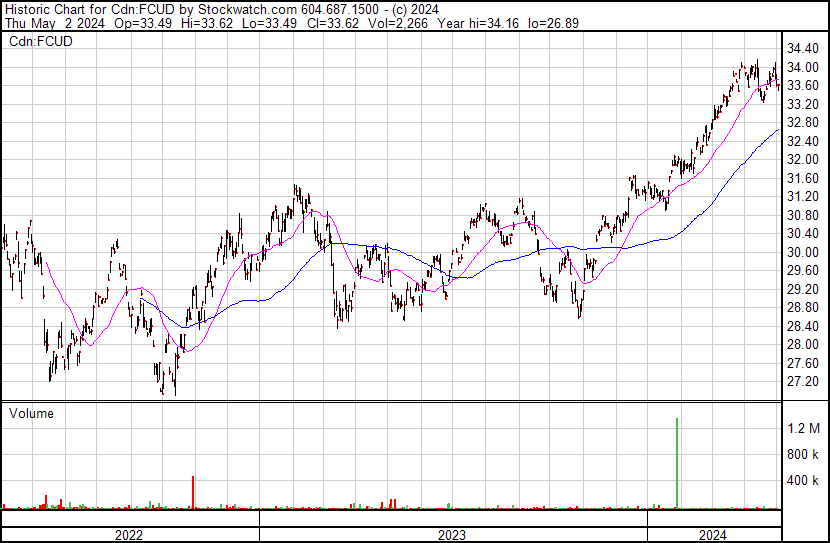
Task: Click the 29.20 price axis label
Action: (x=803, y=289)
